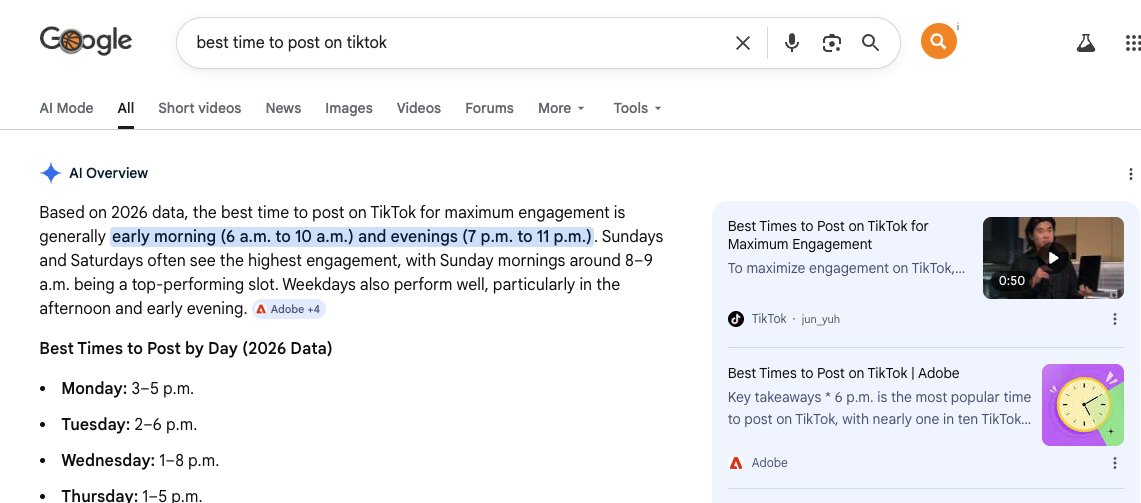The height and width of the screenshot is (503, 1141).
Task: Click the Adobe 'Key takeaways' snippet text
Action: 879,408
